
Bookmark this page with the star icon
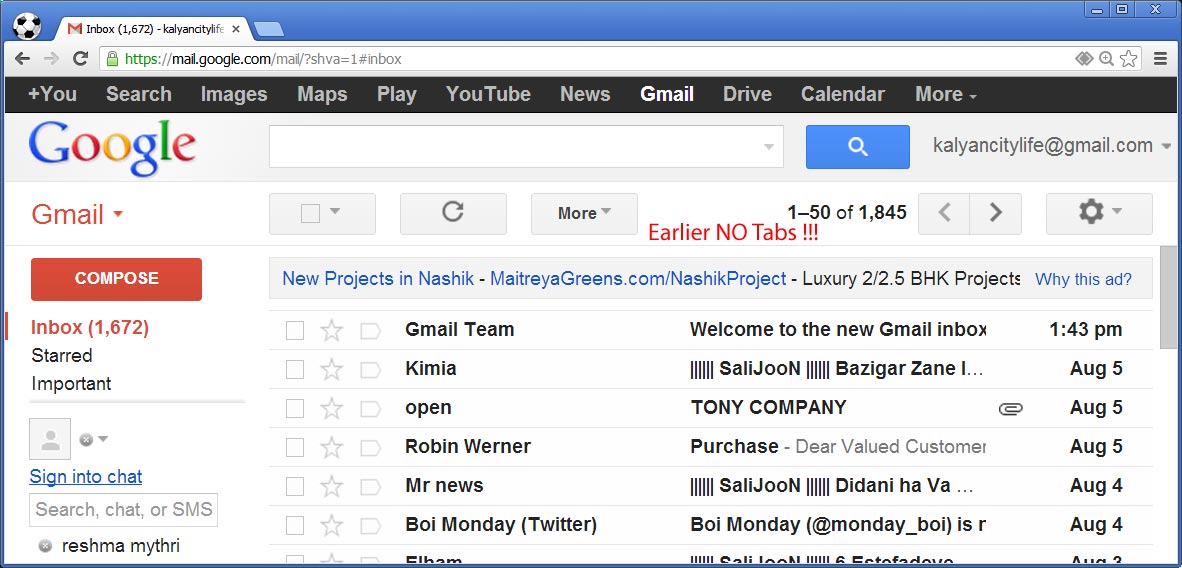pos(1128,59)
